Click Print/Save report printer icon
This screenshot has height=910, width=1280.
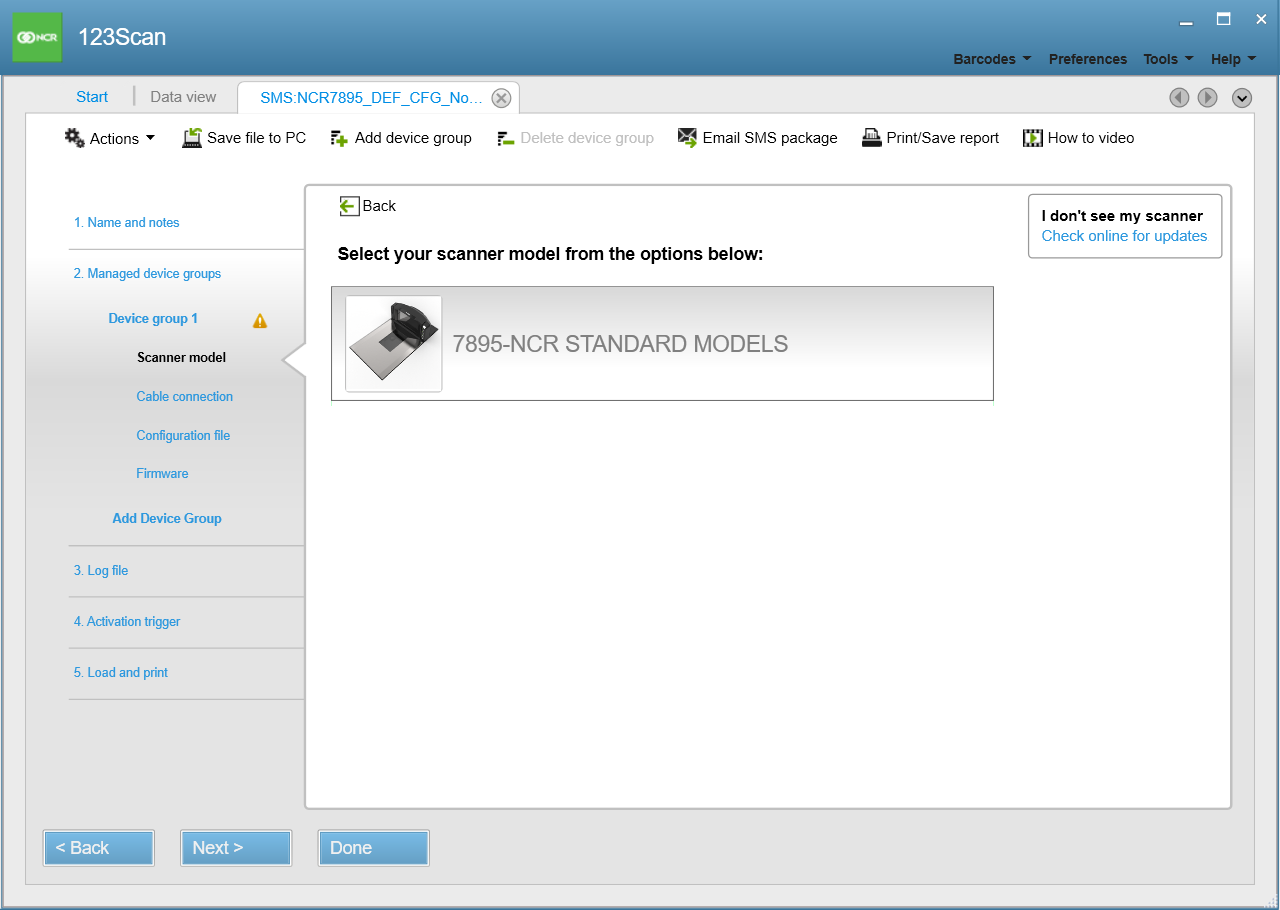(871, 138)
